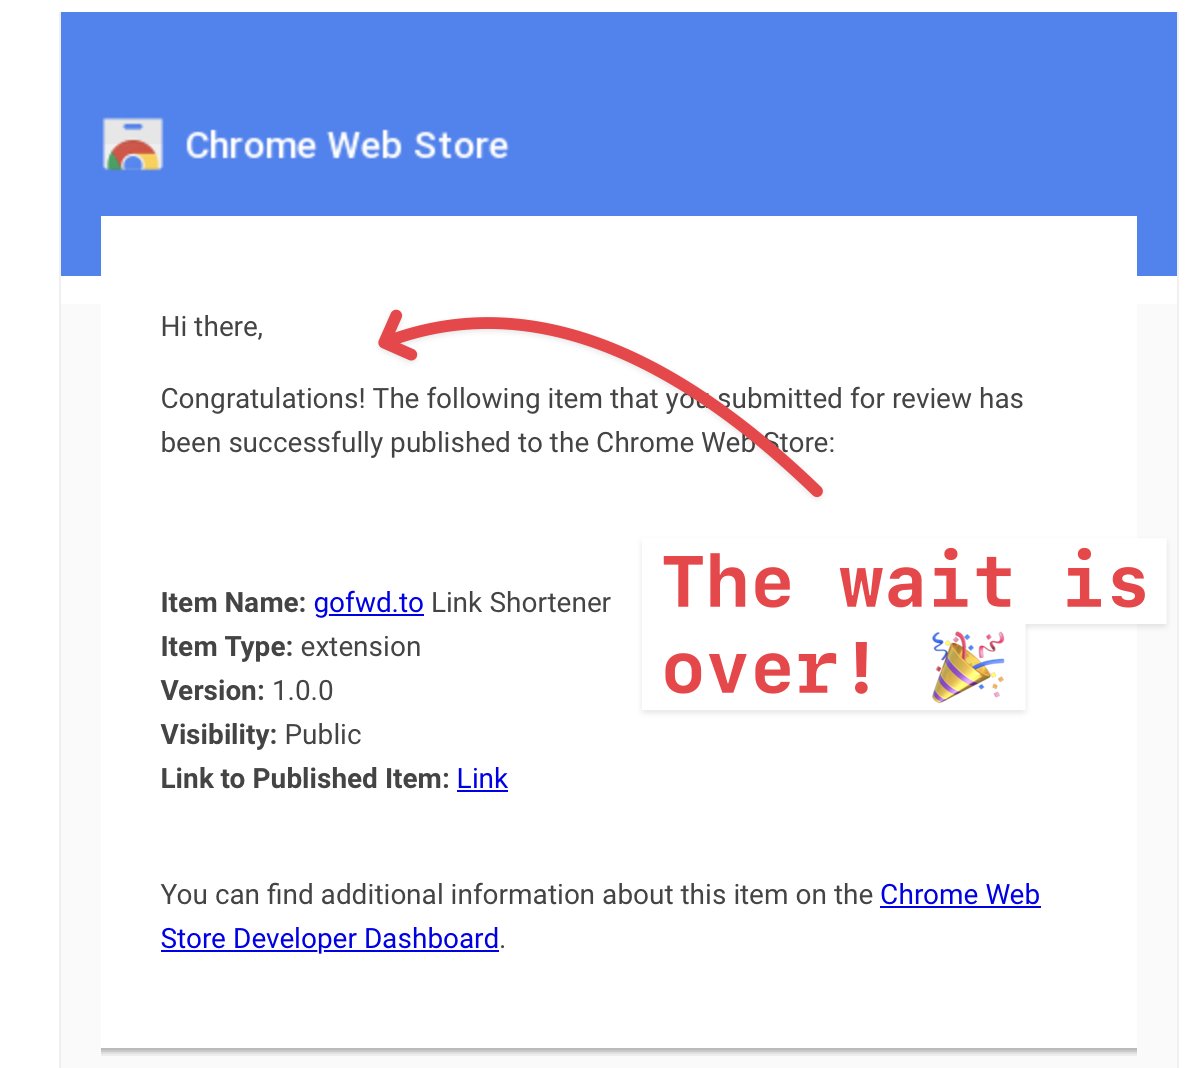Click the party popper emoji
The height and width of the screenshot is (1068, 1198).
(966, 667)
